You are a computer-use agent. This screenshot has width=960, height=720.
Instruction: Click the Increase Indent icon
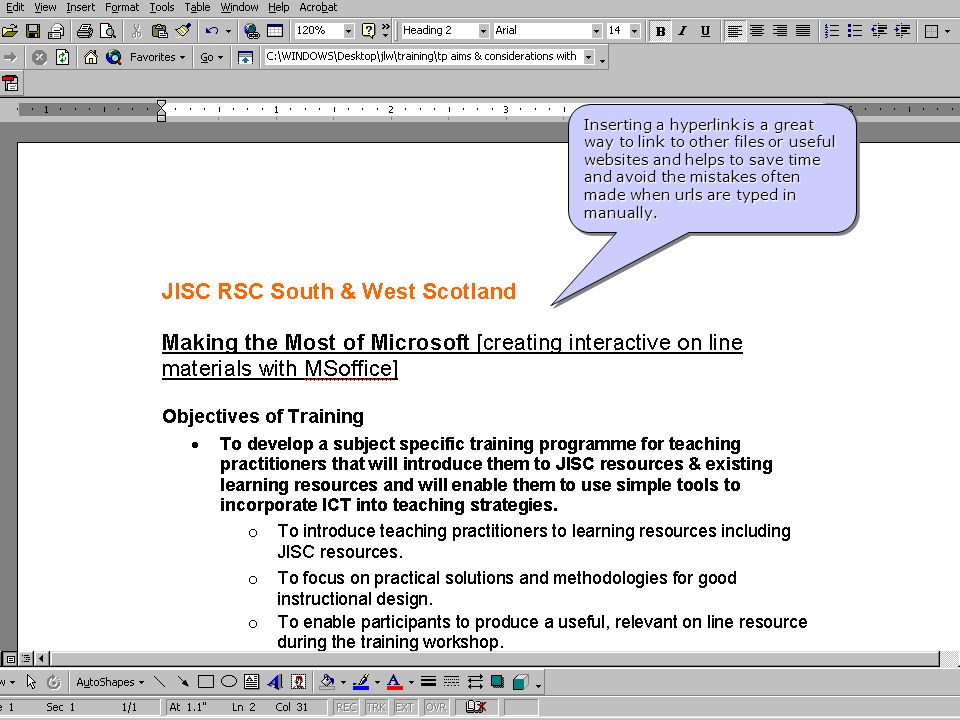point(902,31)
